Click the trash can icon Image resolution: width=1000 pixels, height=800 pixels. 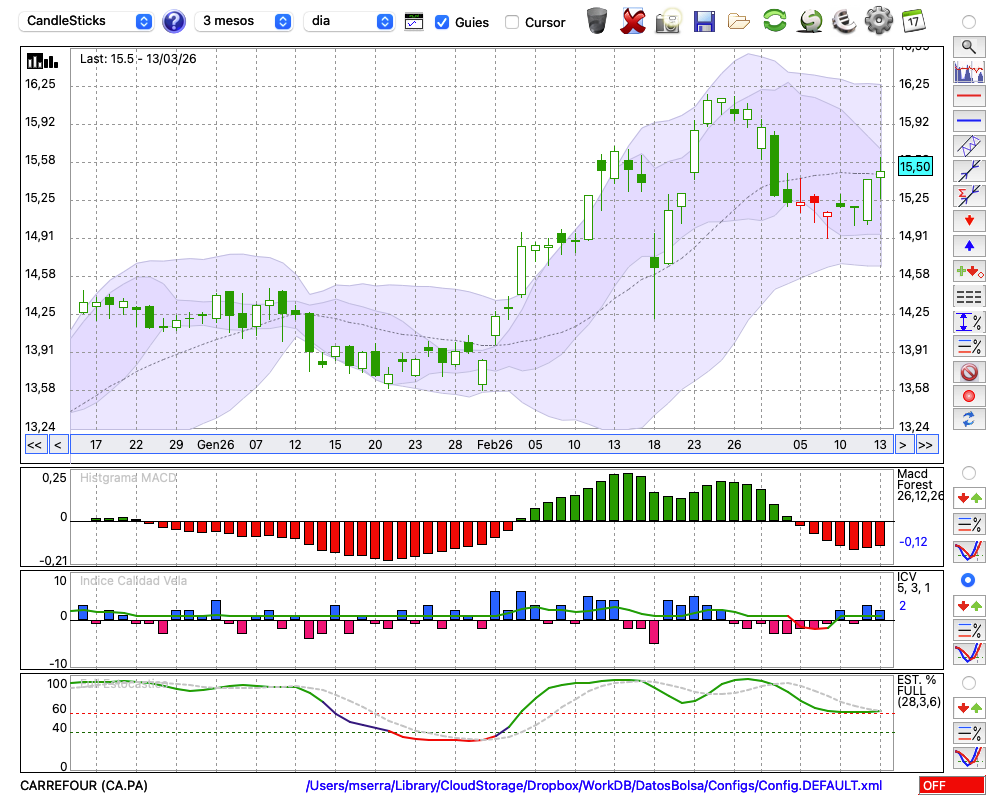[x=597, y=21]
